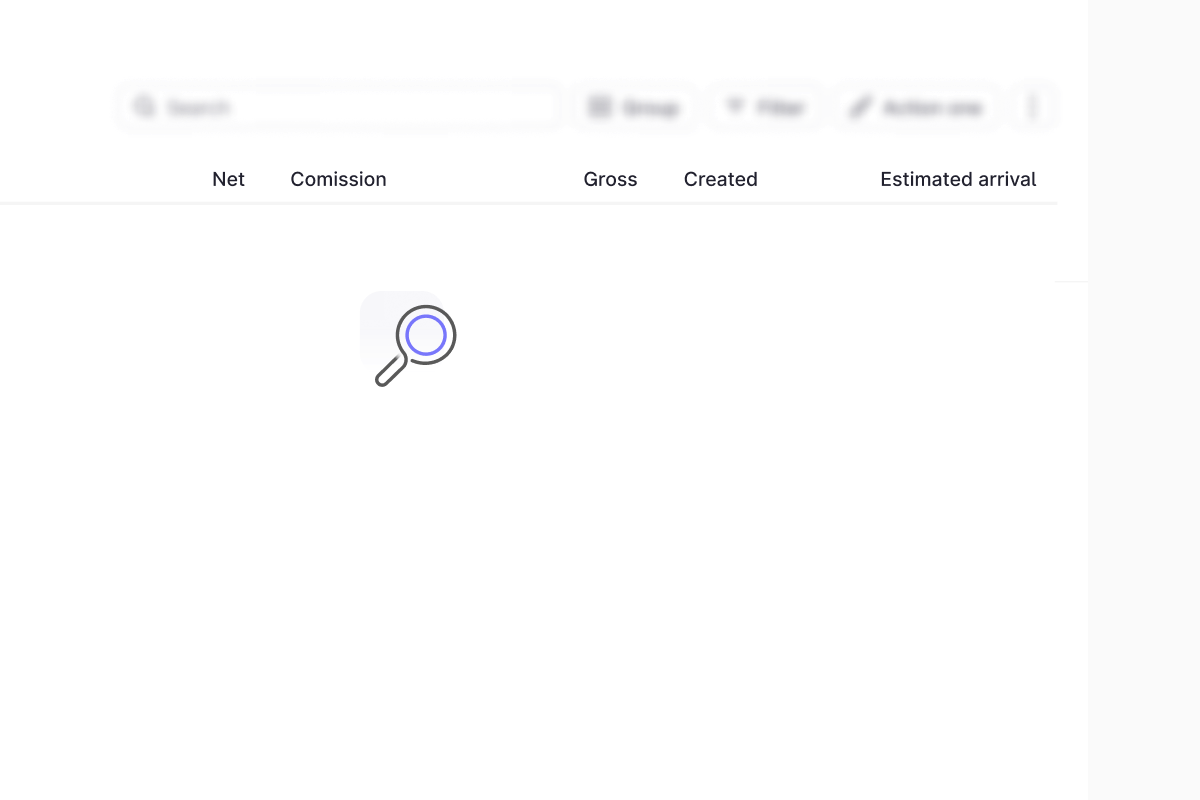Sort by the Net column header
The height and width of the screenshot is (800, 1200).
228,179
